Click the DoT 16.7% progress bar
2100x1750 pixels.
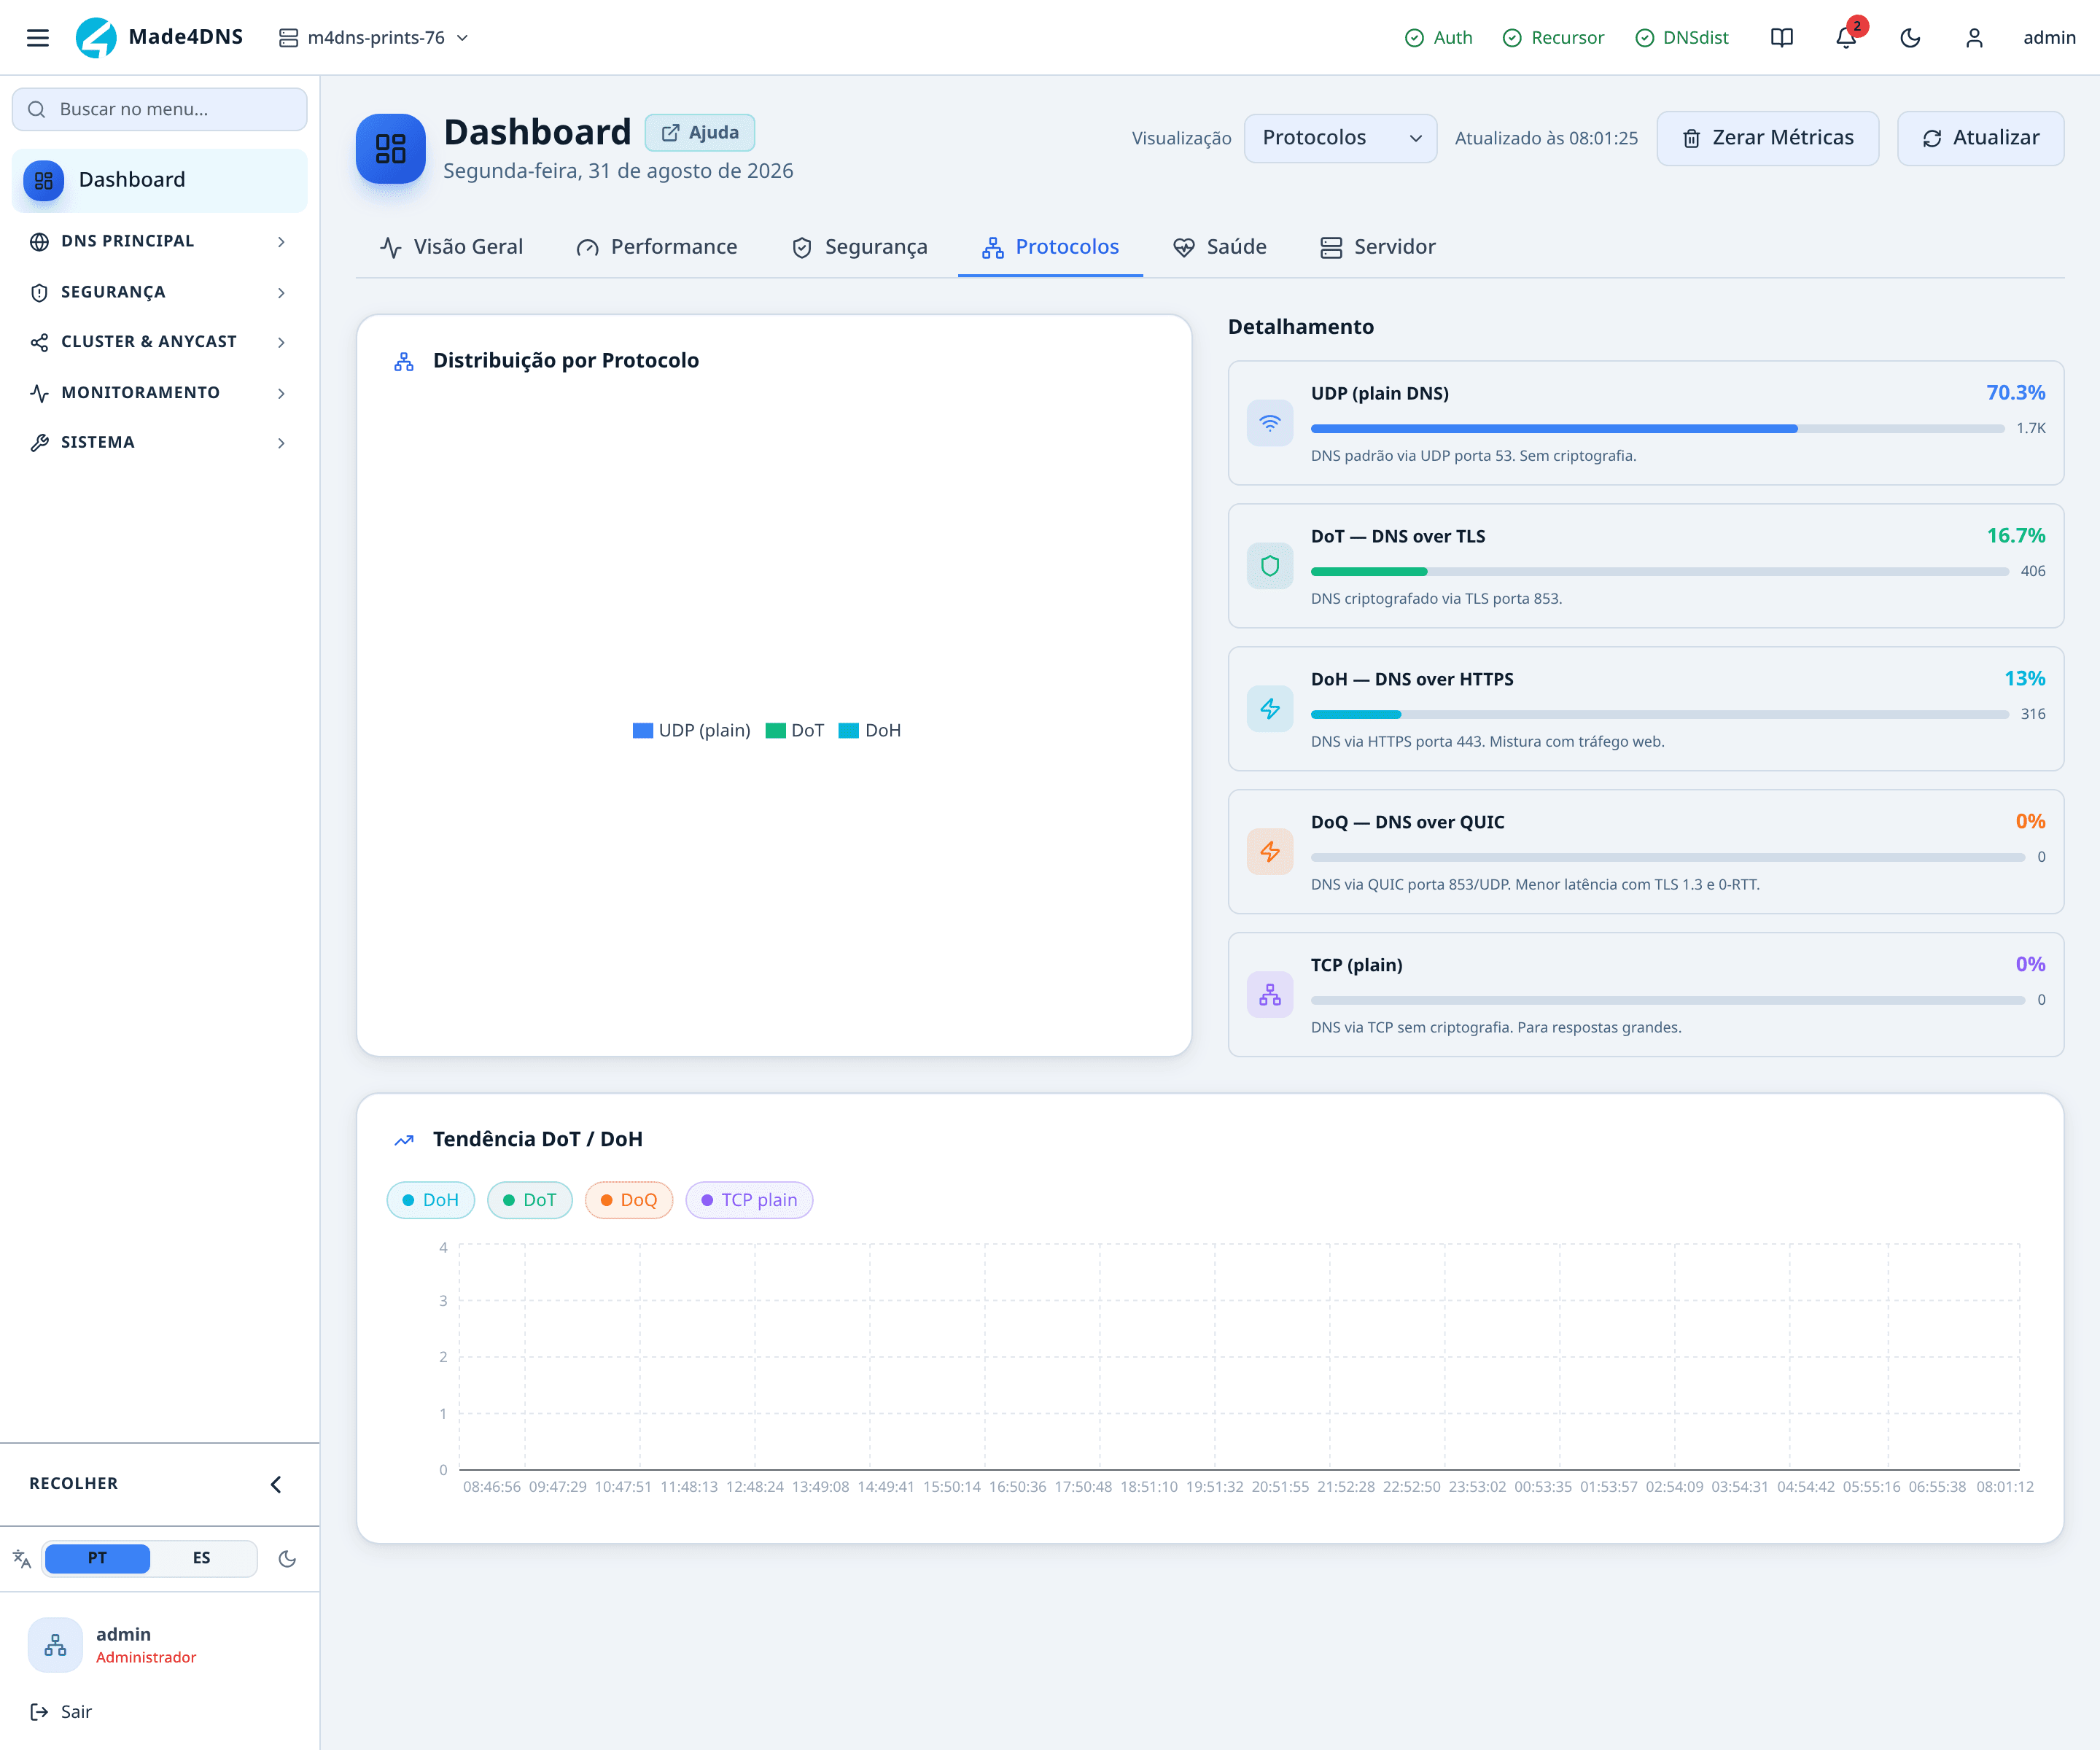pos(1660,572)
